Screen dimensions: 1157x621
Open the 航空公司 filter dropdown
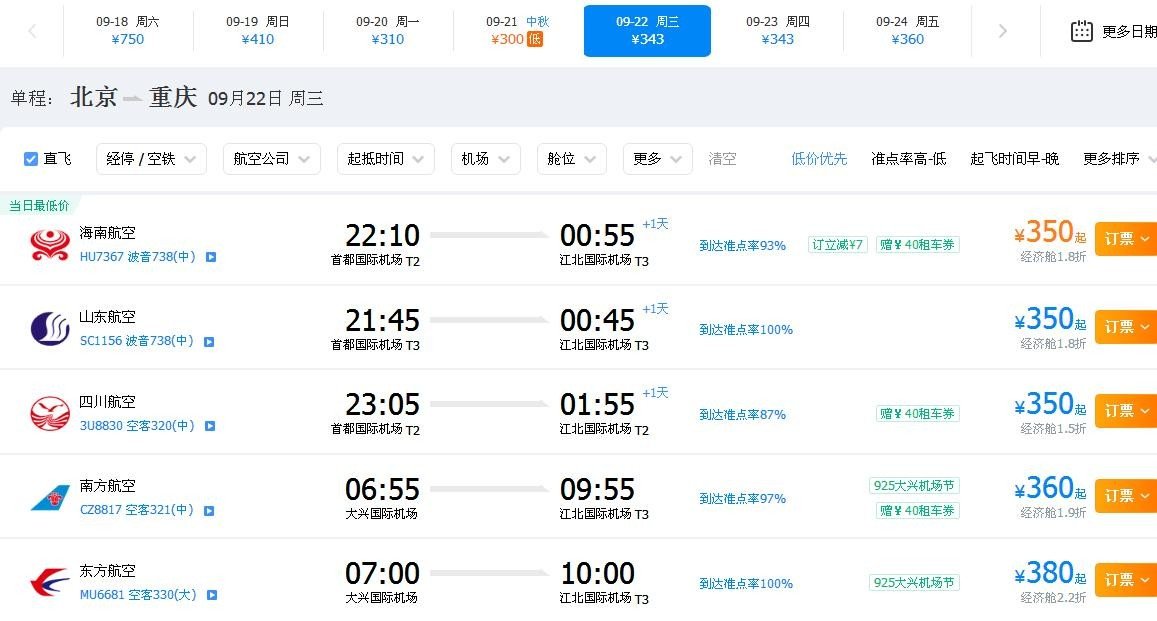coord(271,159)
